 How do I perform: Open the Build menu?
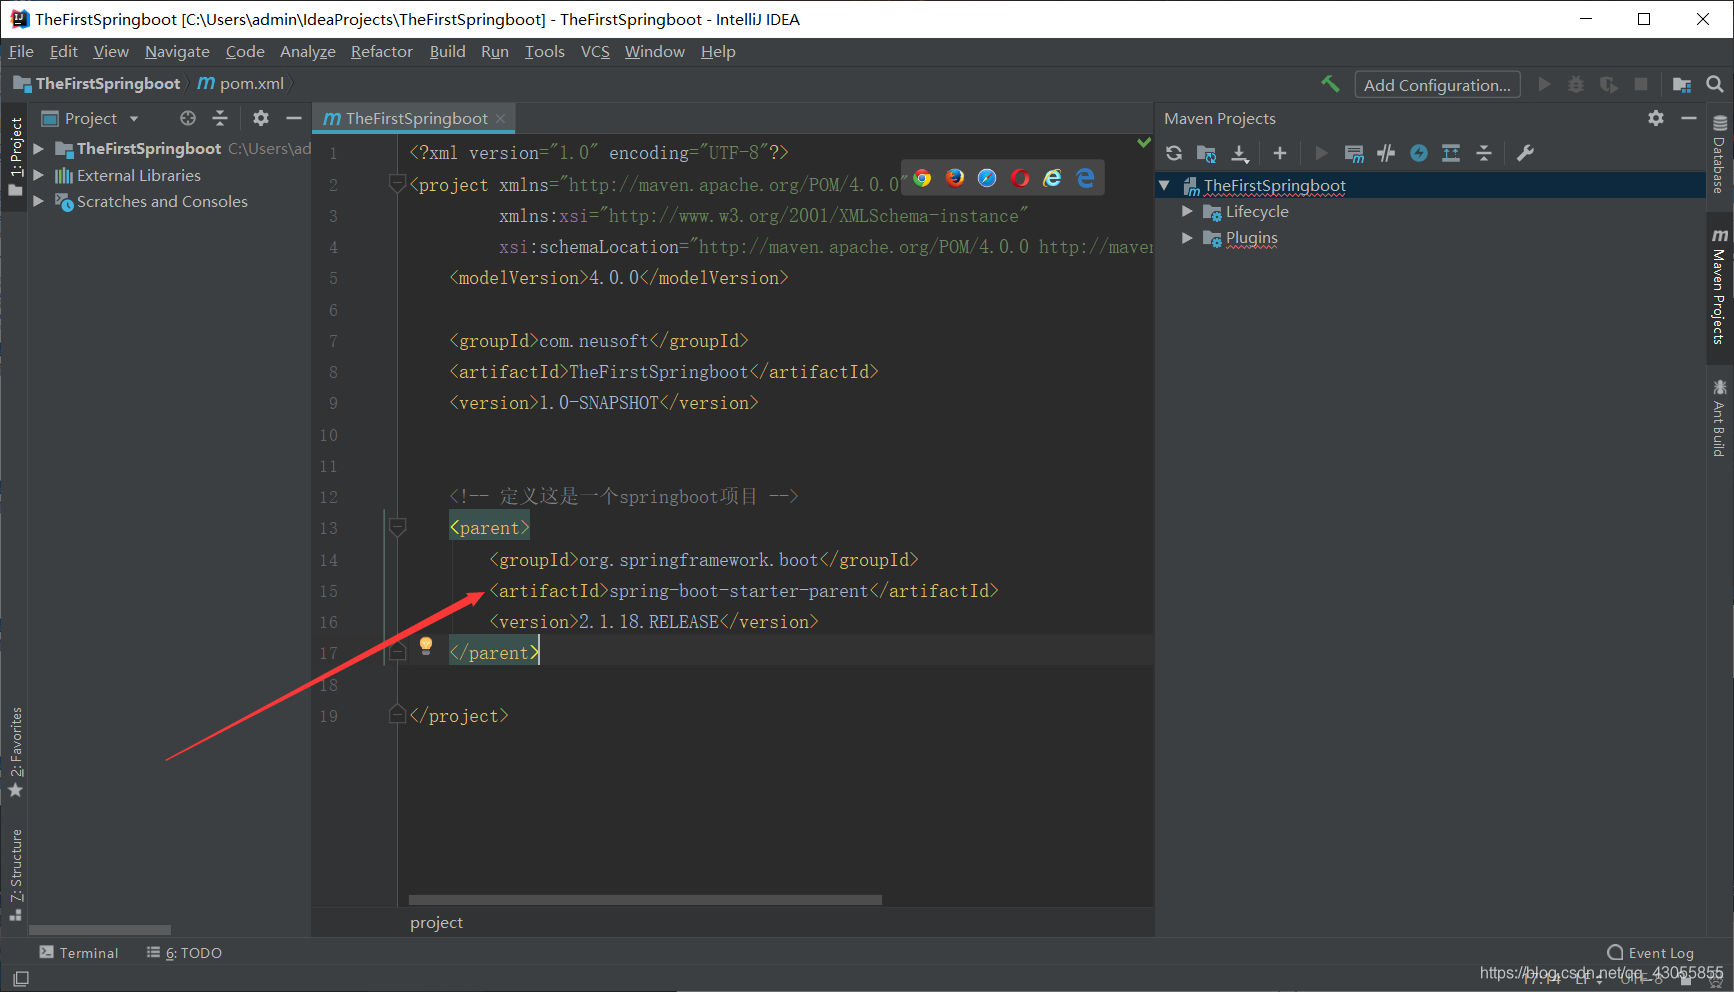447,51
